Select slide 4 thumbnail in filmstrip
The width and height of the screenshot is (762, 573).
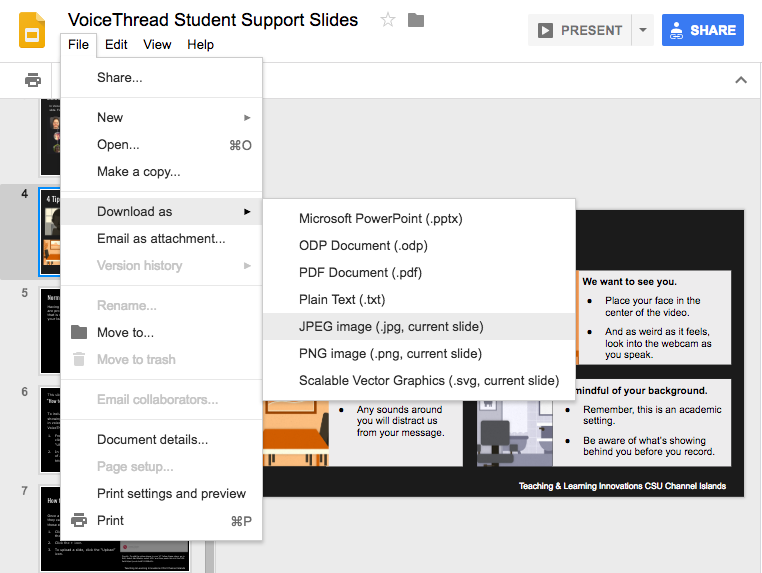point(50,232)
